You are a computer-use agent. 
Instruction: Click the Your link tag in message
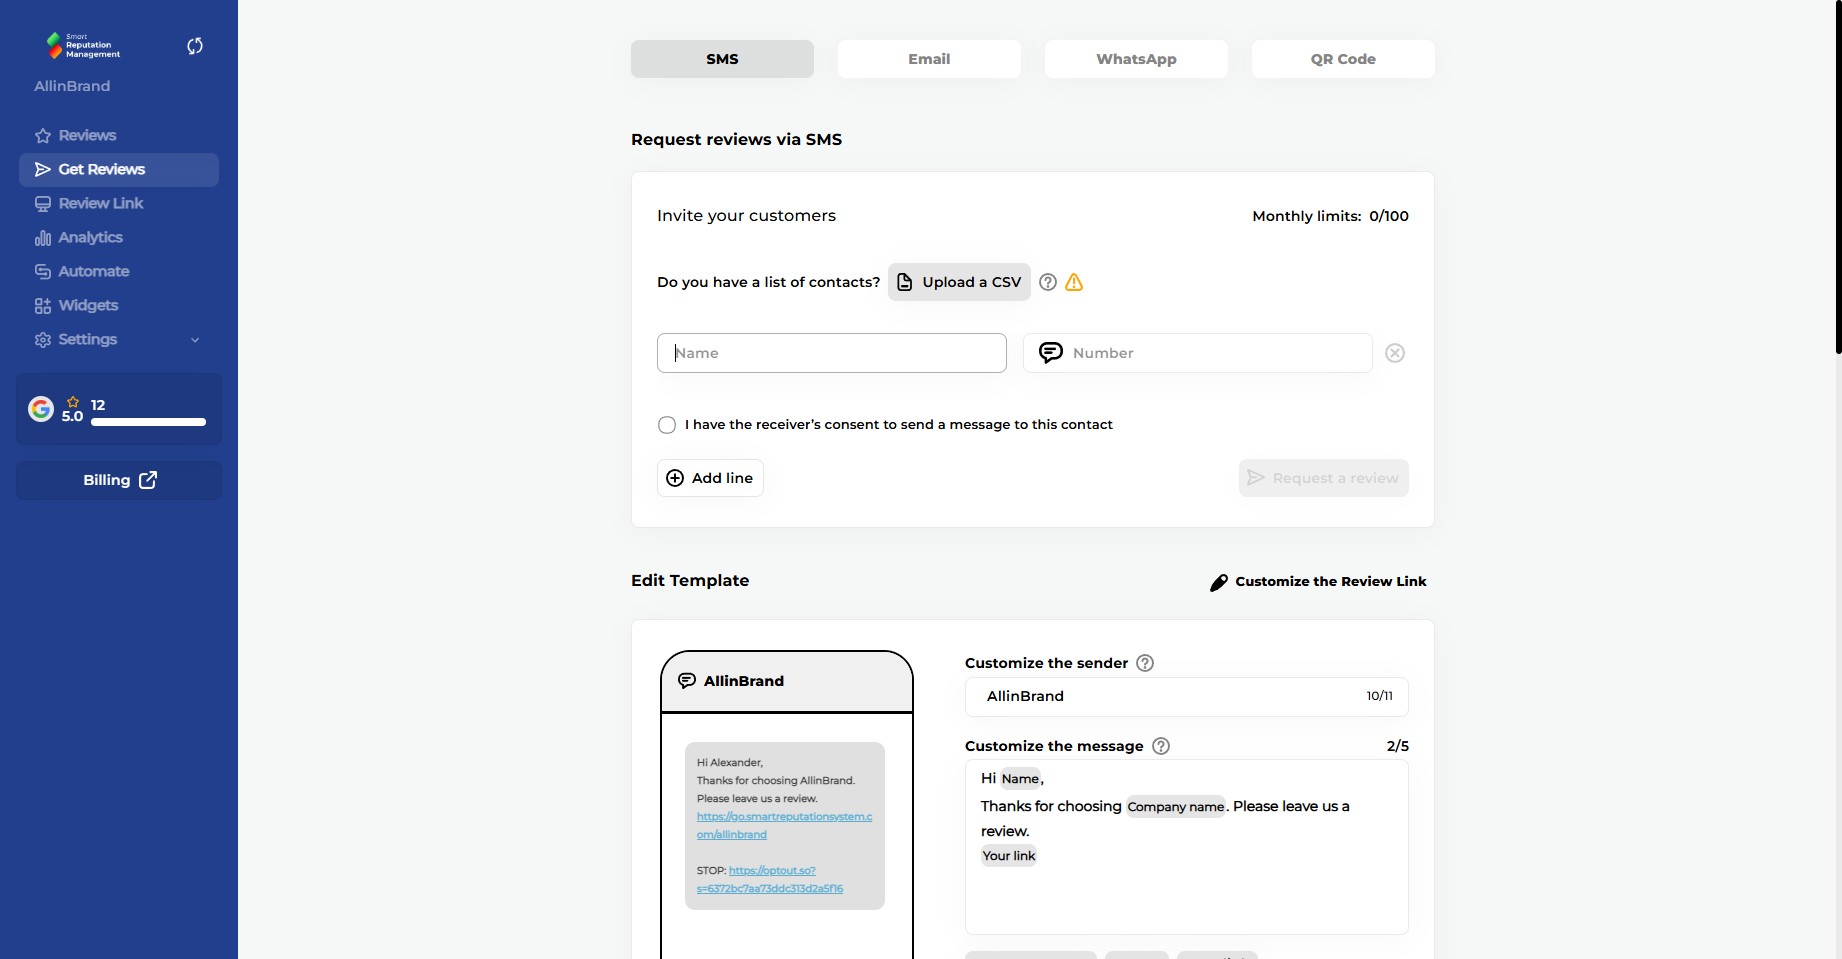click(x=1009, y=856)
